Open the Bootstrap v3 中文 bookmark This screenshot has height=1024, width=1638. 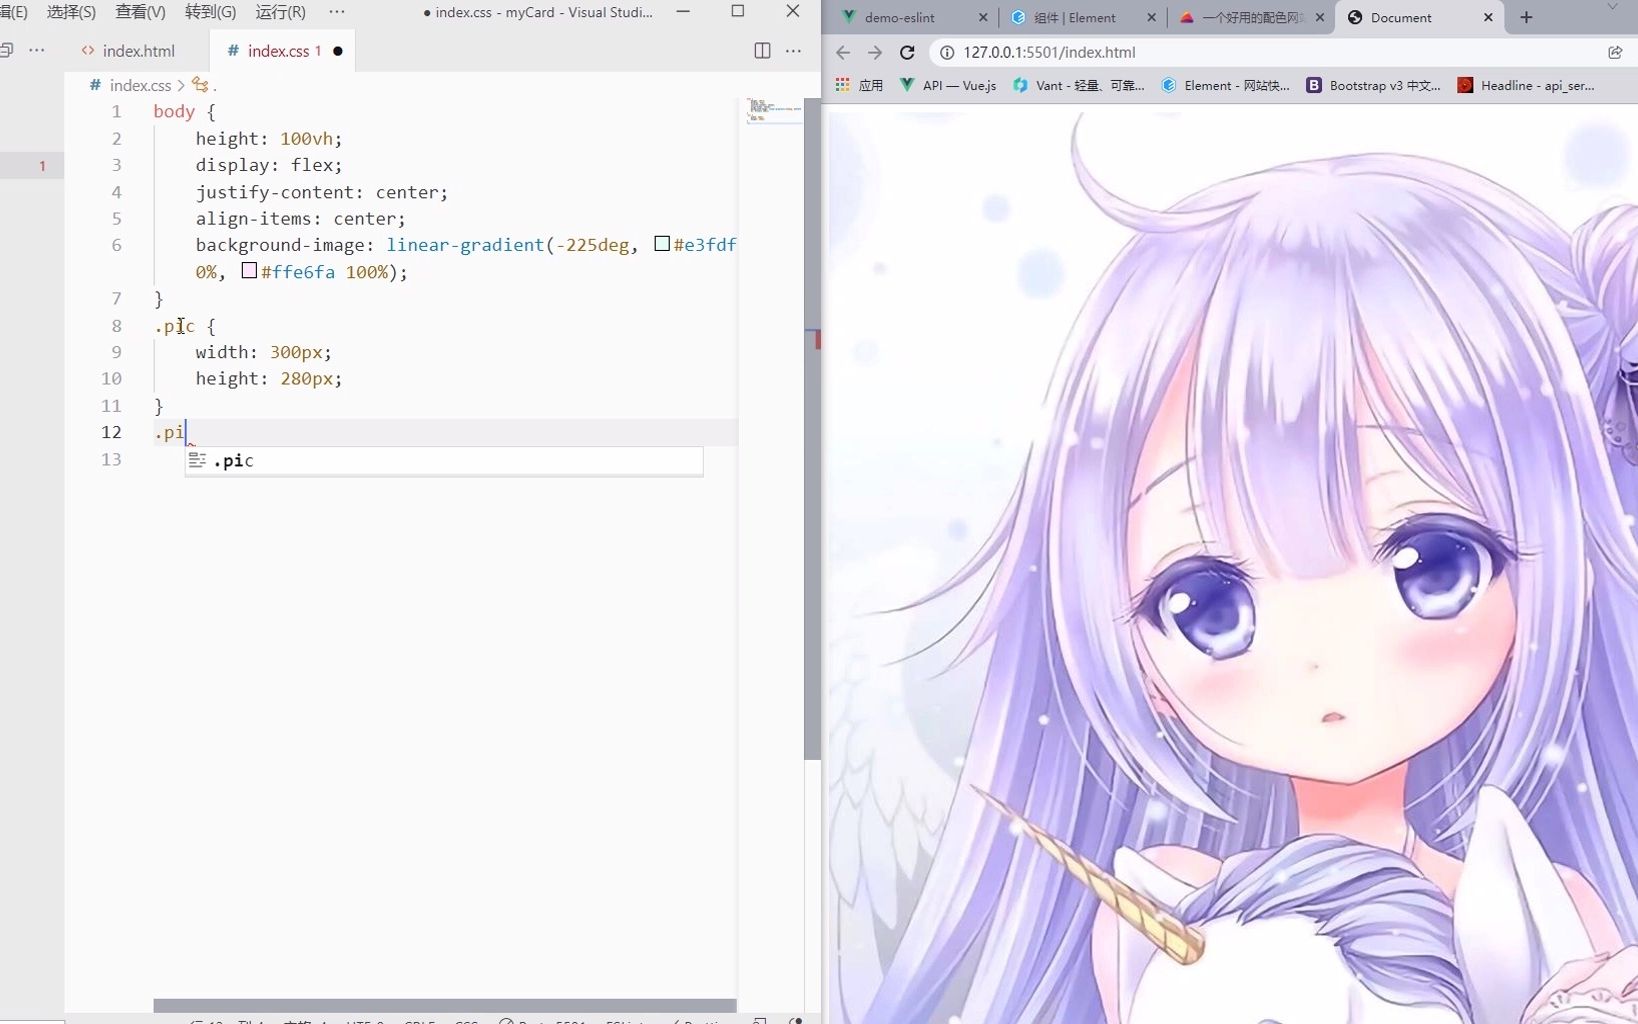point(1372,85)
